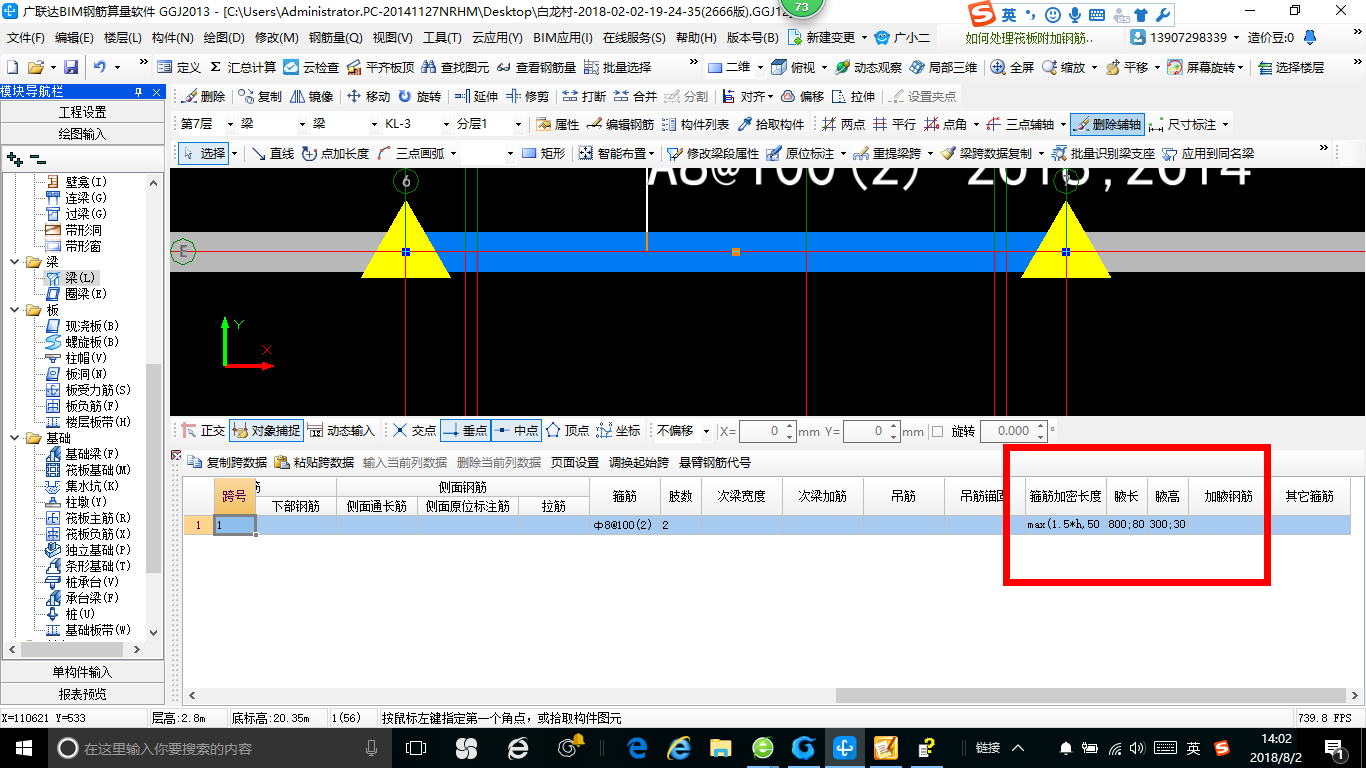Click the 删除 delete tool
The image size is (1366, 768).
(x=204, y=97)
